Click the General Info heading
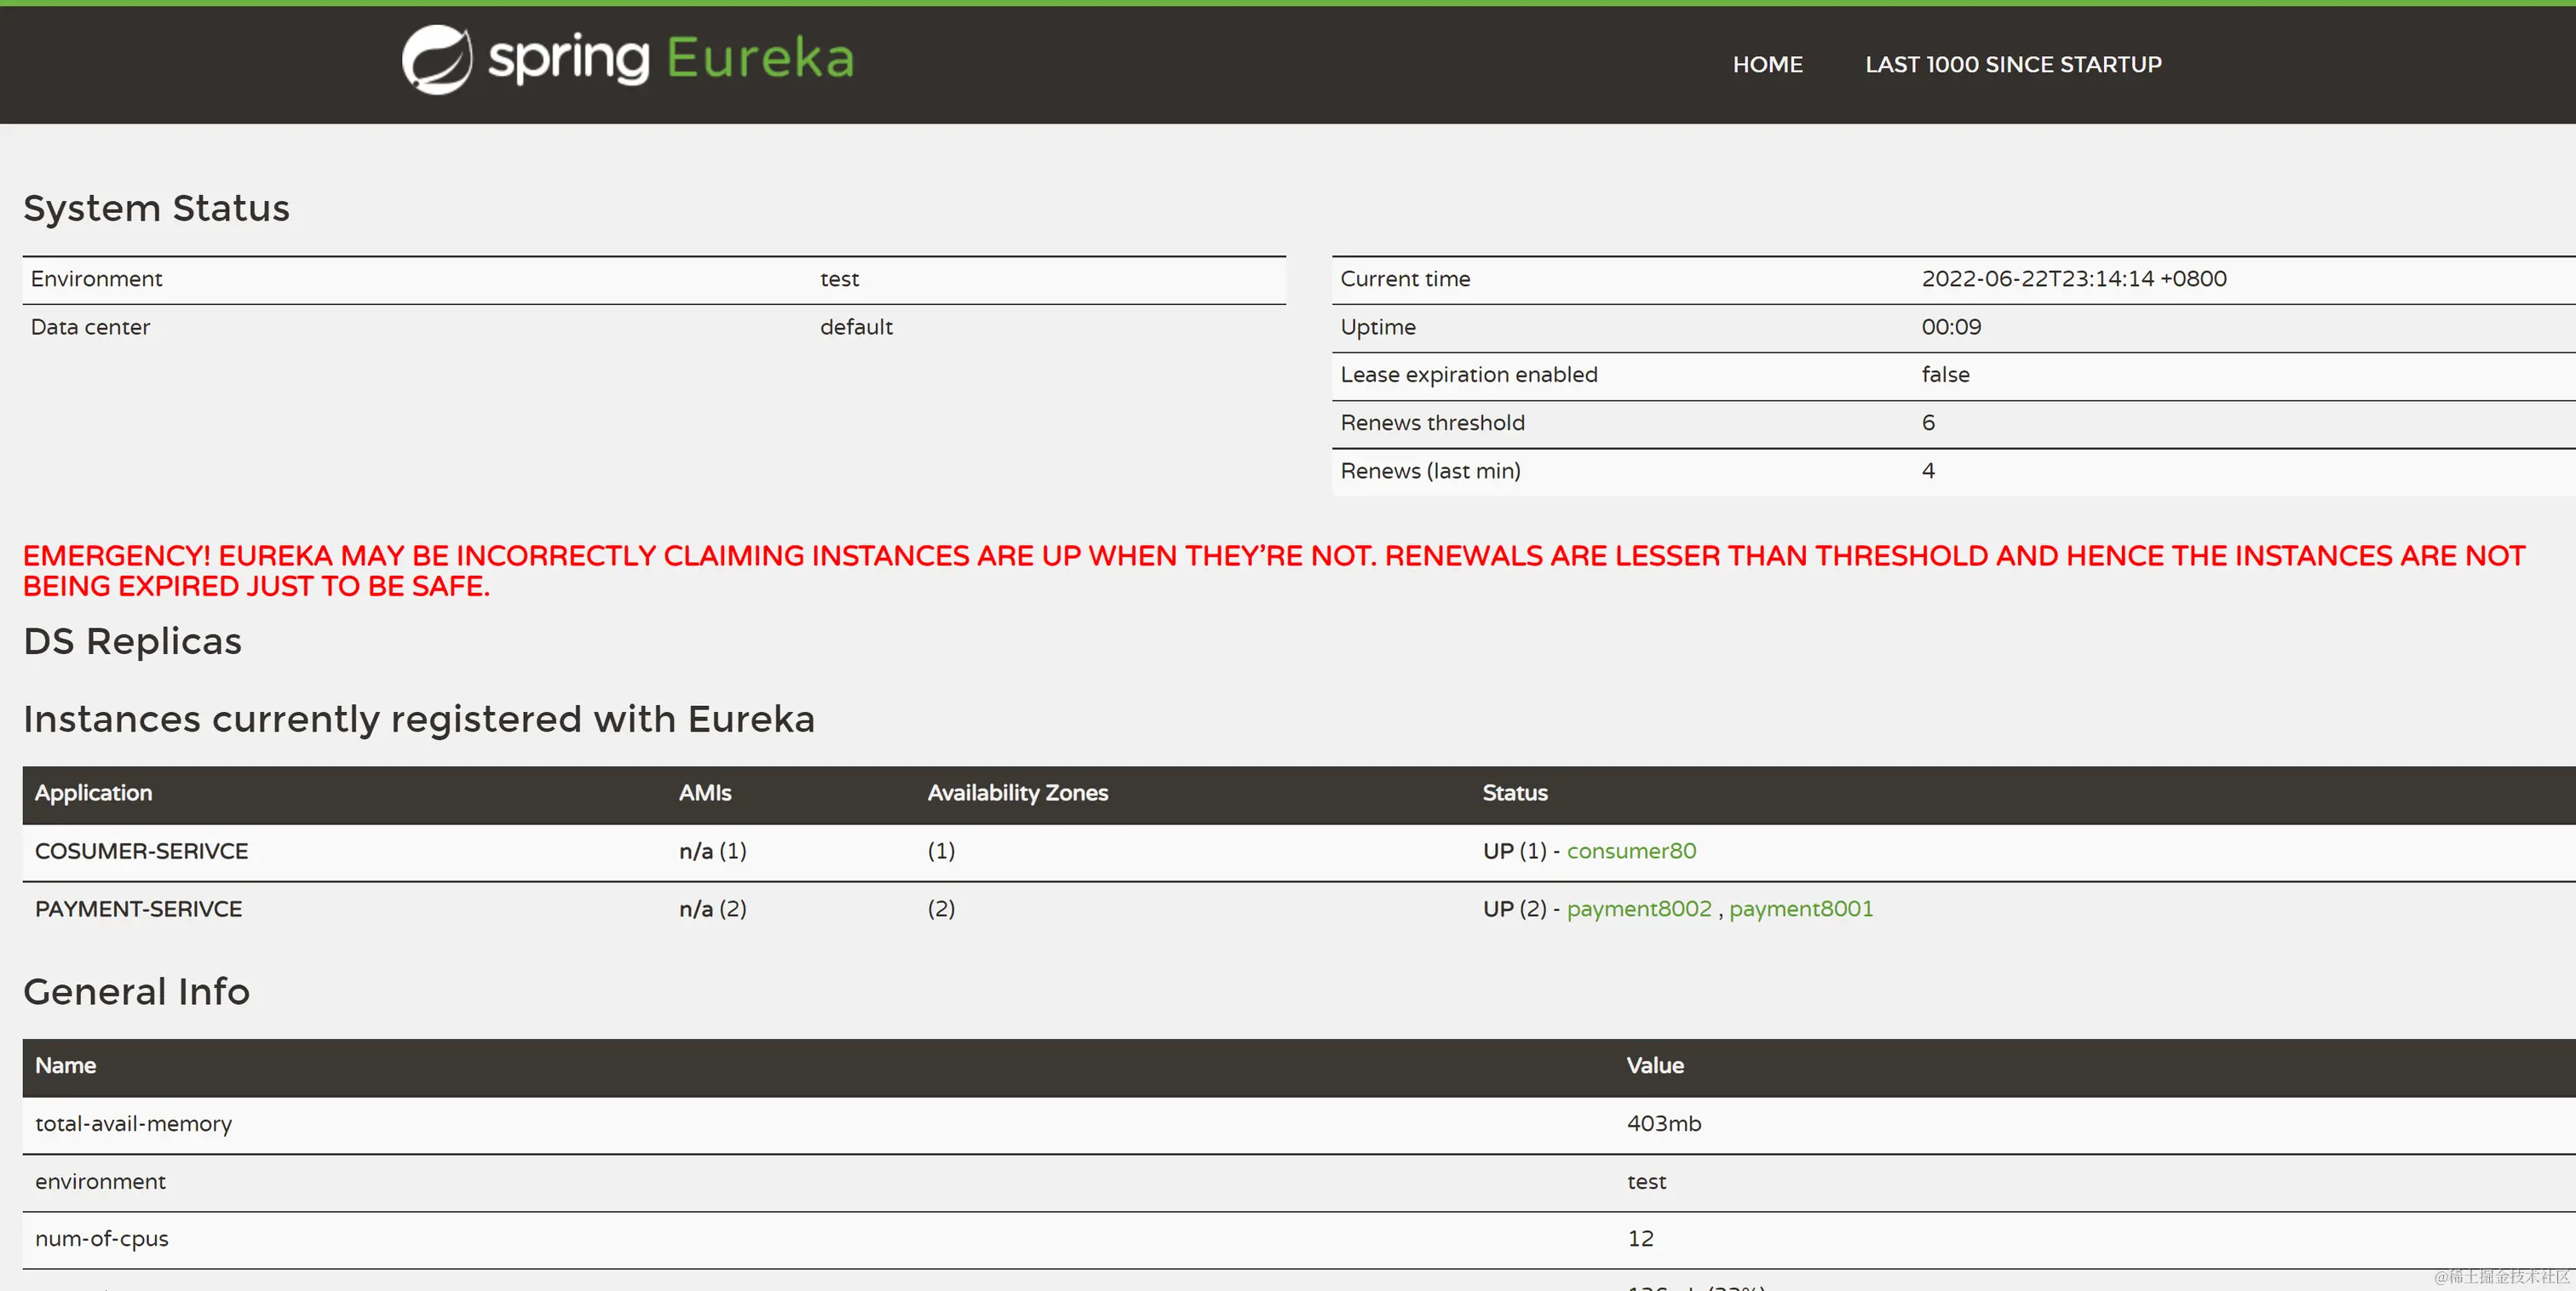2576x1291 pixels. (136, 992)
